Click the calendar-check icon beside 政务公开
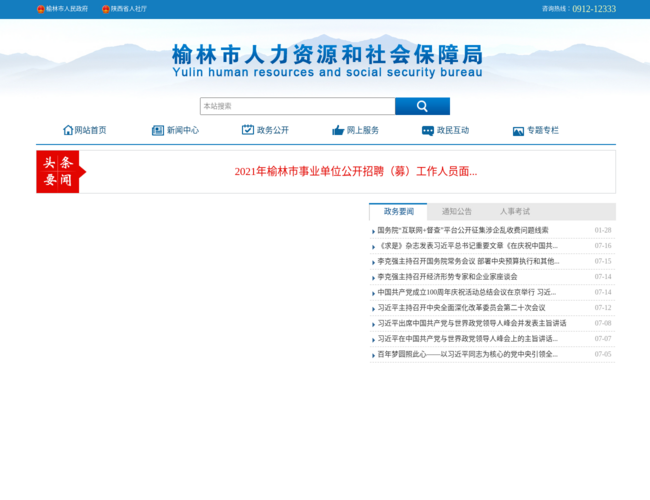Image resolution: width=650 pixels, height=500 pixels. tap(247, 130)
